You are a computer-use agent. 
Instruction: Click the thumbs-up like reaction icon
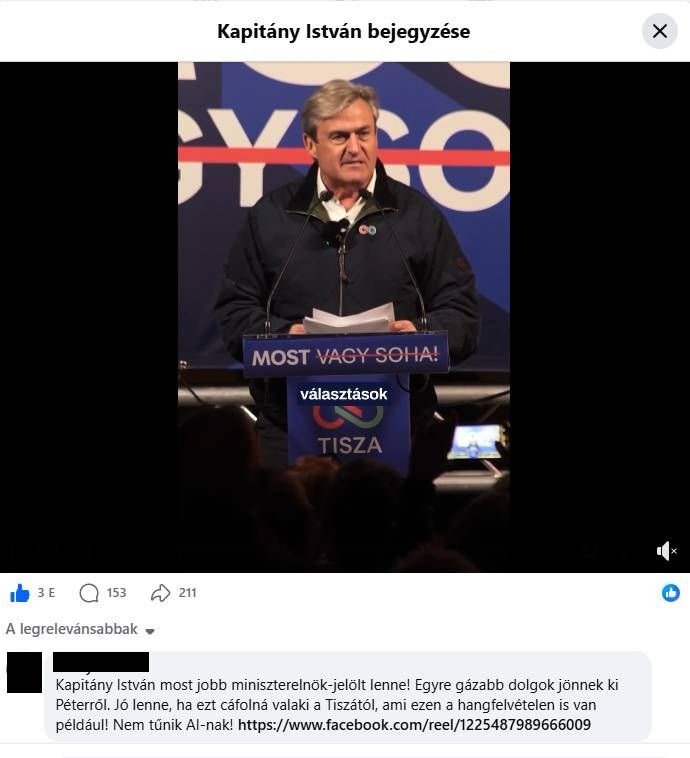[x=20, y=593]
